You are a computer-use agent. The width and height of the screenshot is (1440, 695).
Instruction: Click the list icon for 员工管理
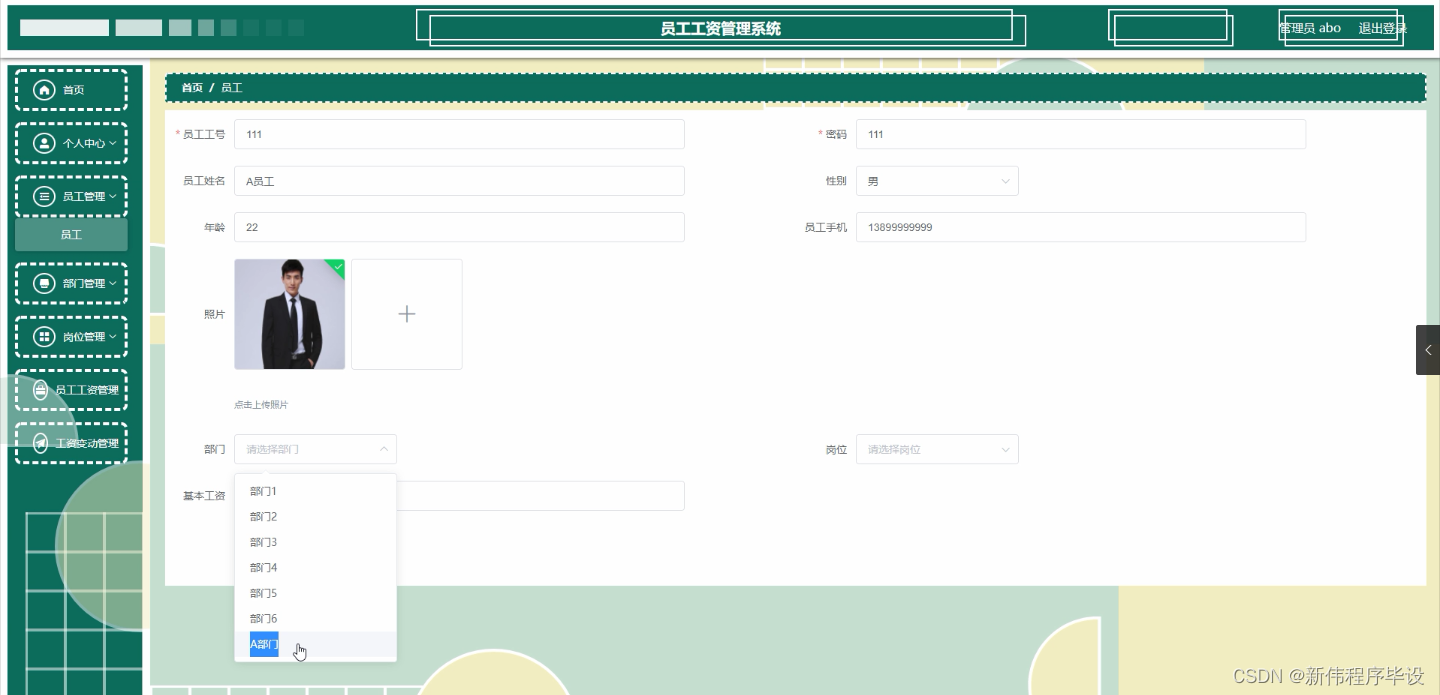(44, 197)
